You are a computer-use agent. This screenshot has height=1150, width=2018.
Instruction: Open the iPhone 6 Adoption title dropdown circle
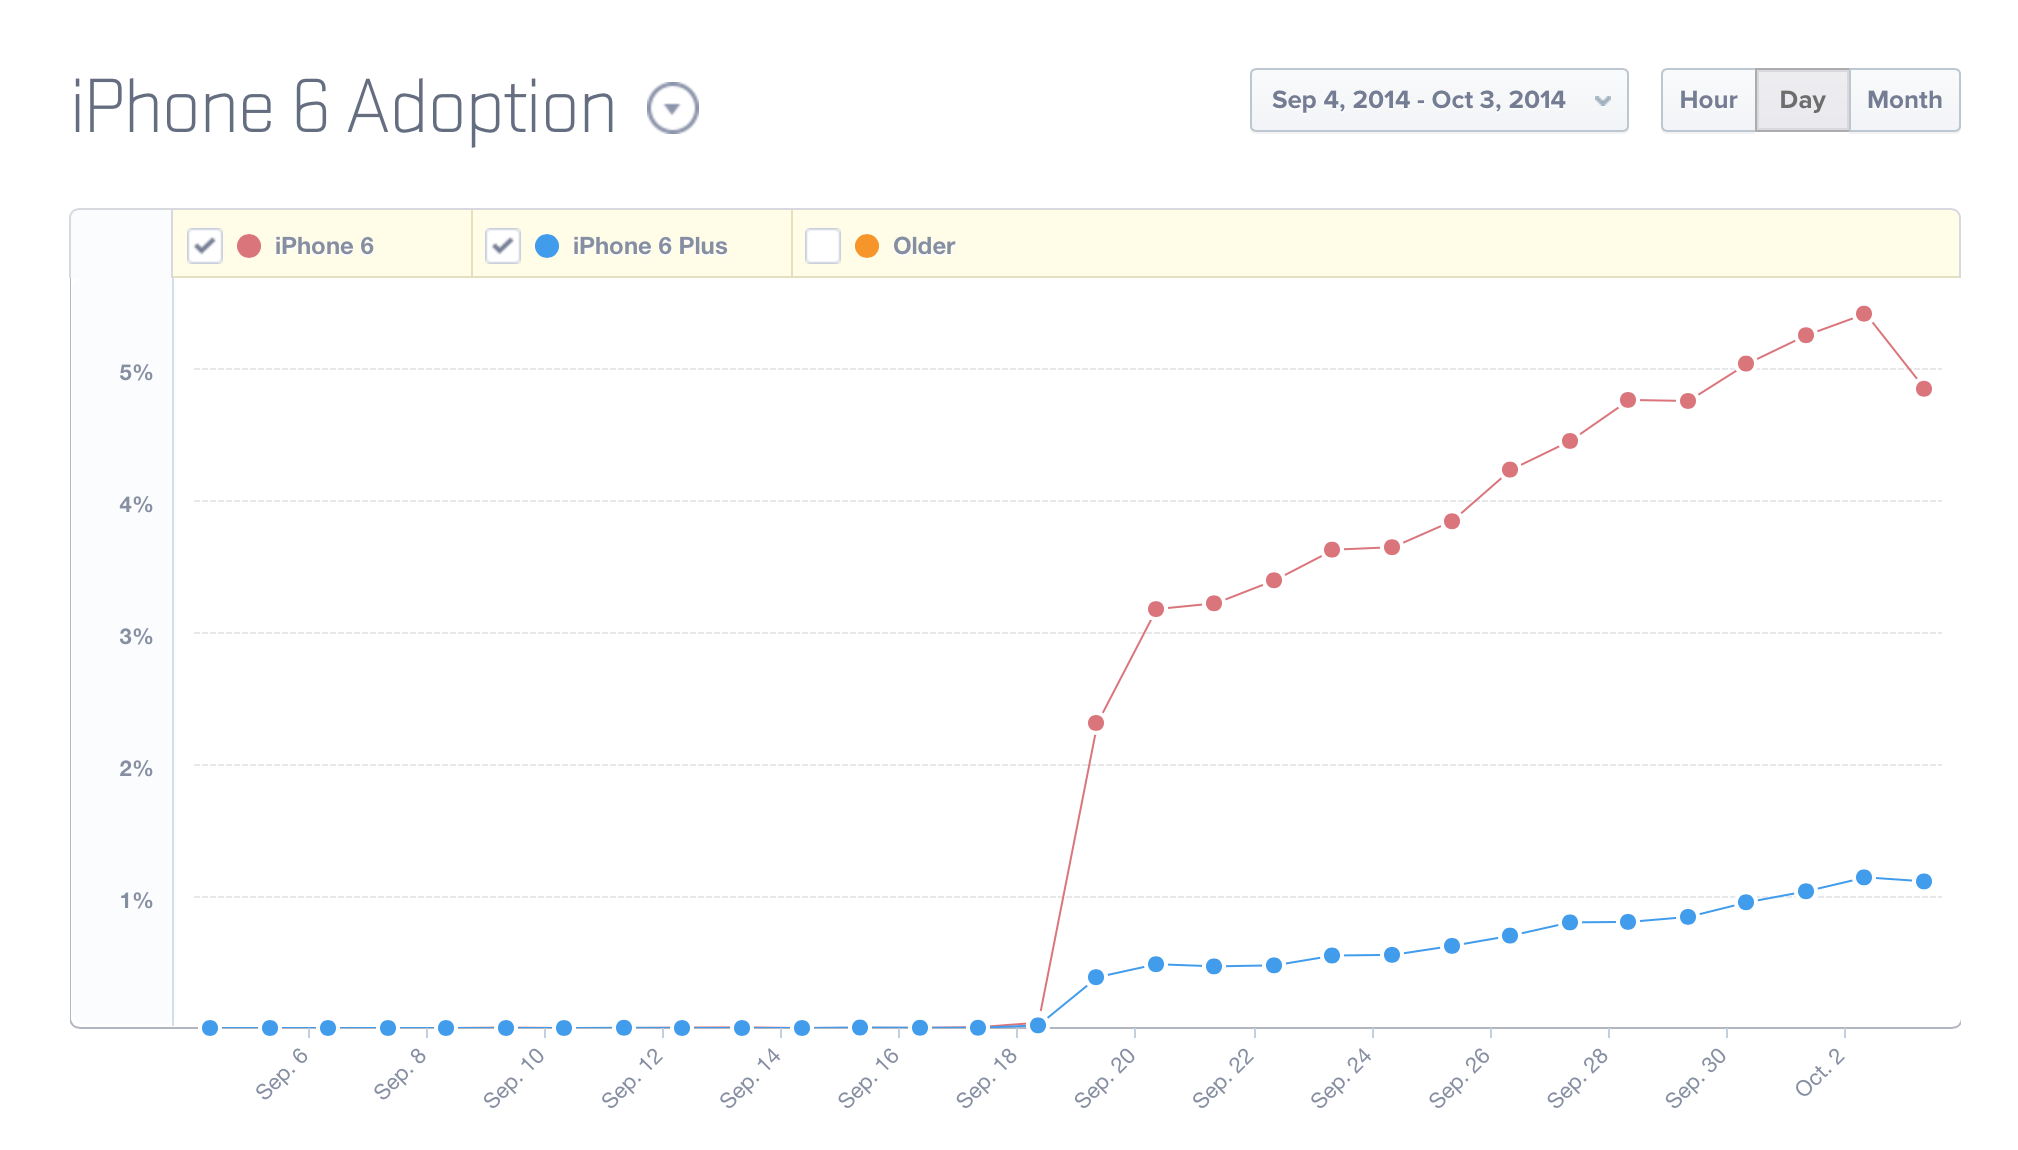pyautogui.click(x=672, y=108)
